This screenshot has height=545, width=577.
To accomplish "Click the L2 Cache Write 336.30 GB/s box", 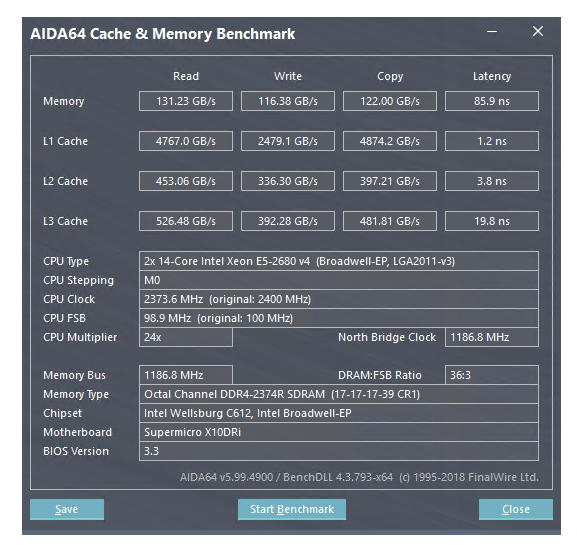I will (x=288, y=181).
